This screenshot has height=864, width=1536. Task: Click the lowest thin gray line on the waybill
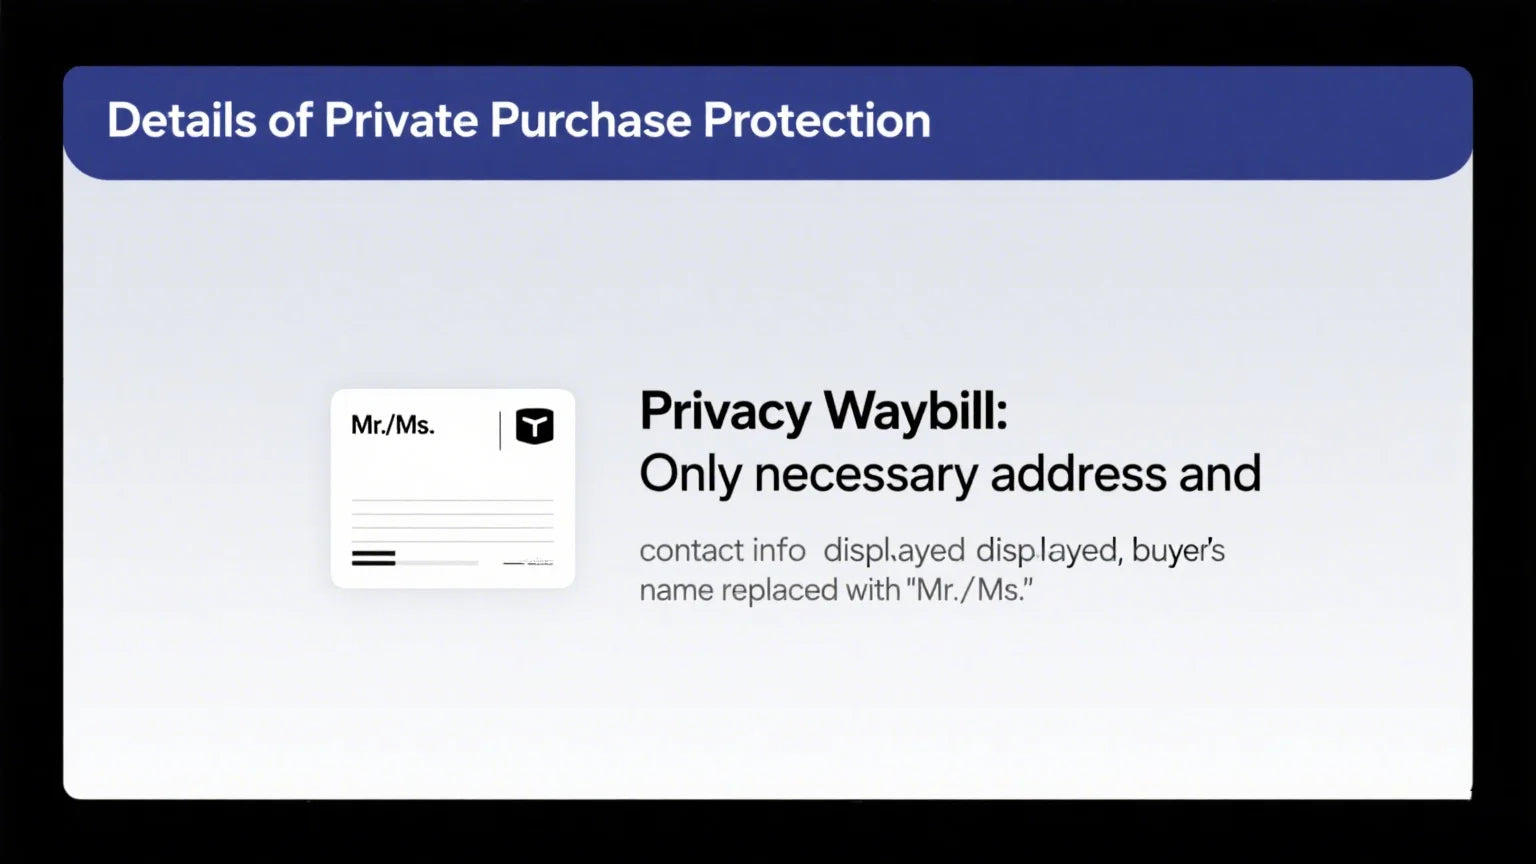click(452, 541)
